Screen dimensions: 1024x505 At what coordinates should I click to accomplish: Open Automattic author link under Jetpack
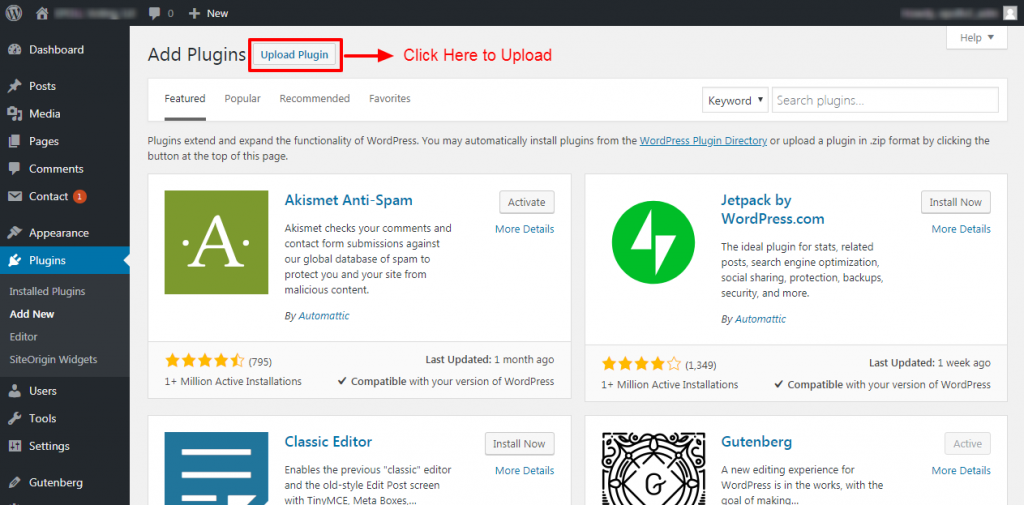pos(760,319)
